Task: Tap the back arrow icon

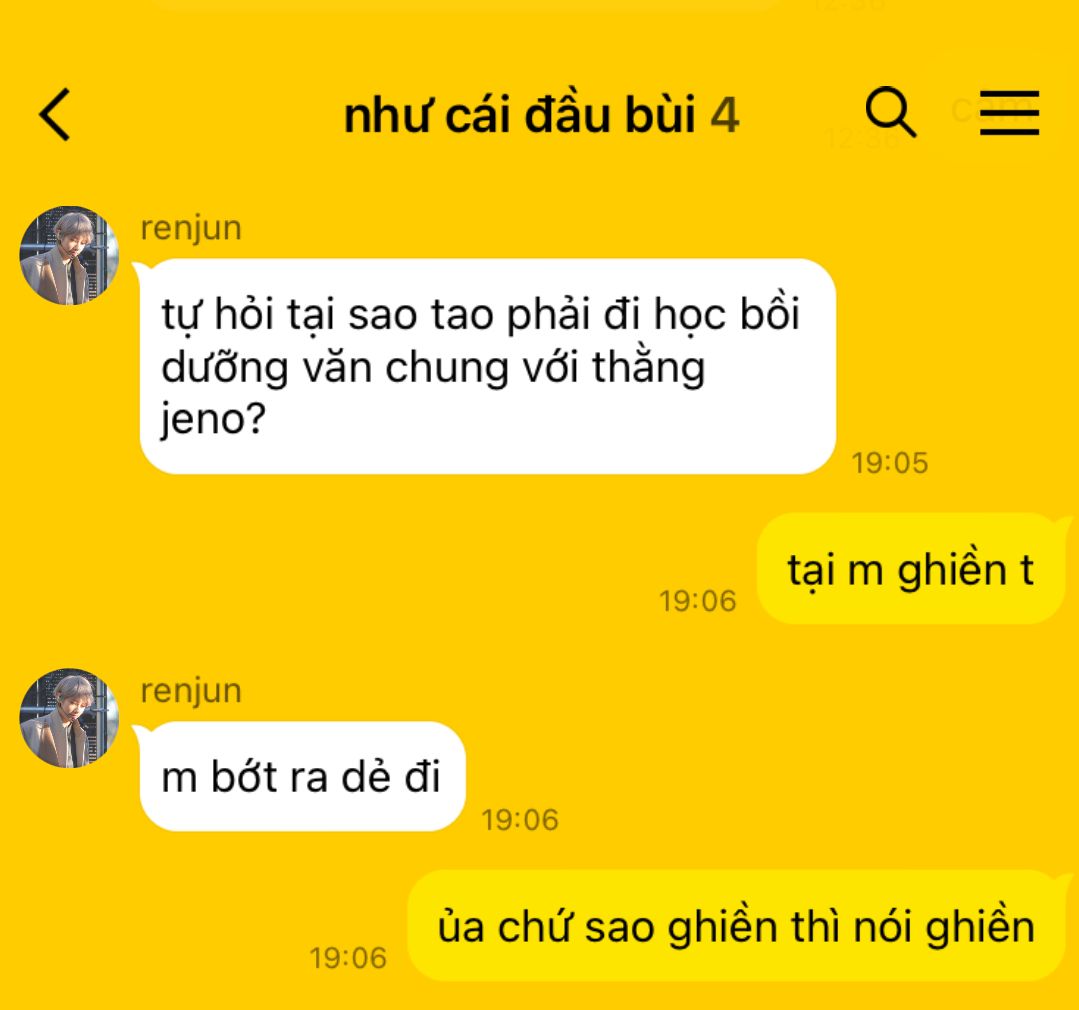Action: (x=55, y=114)
